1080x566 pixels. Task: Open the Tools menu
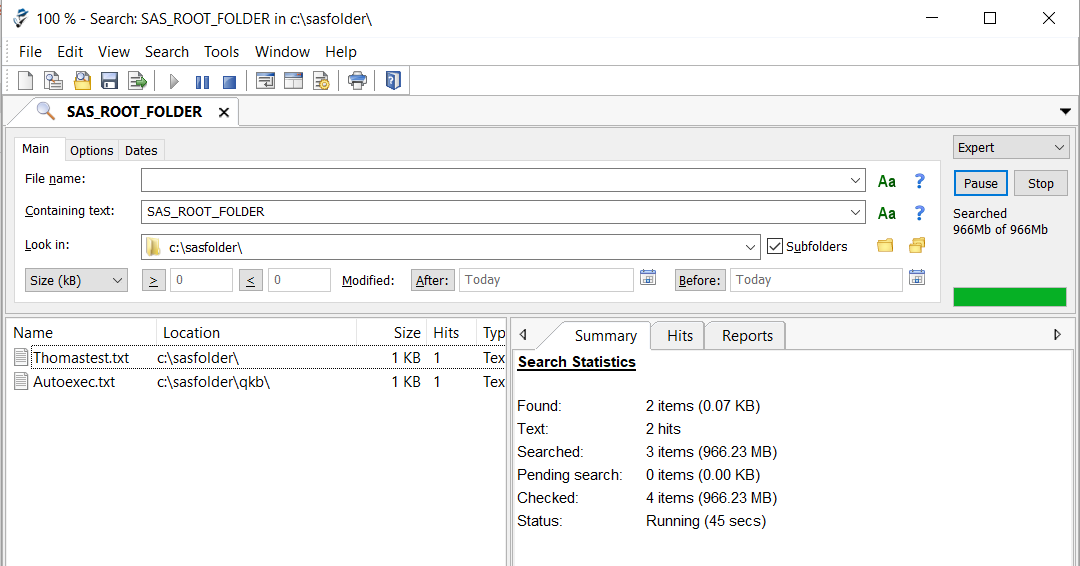[x=221, y=52]
